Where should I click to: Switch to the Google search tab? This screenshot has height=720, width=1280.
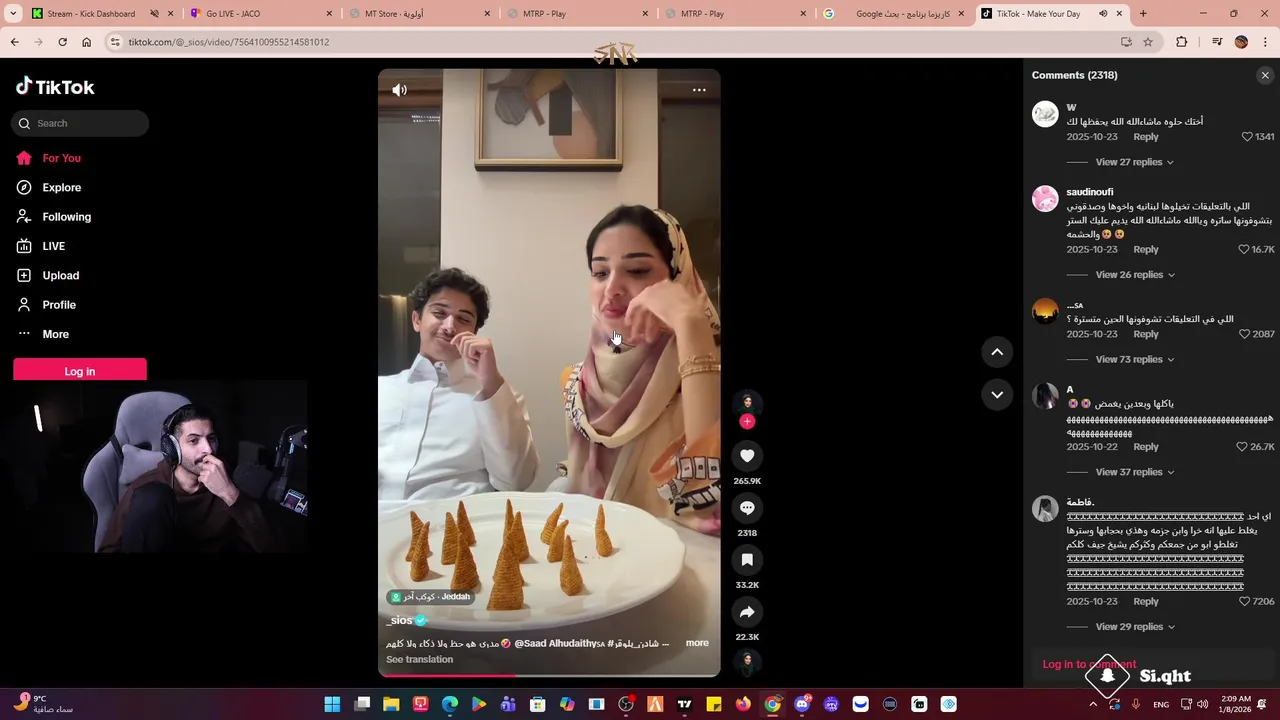coord(896,14)
